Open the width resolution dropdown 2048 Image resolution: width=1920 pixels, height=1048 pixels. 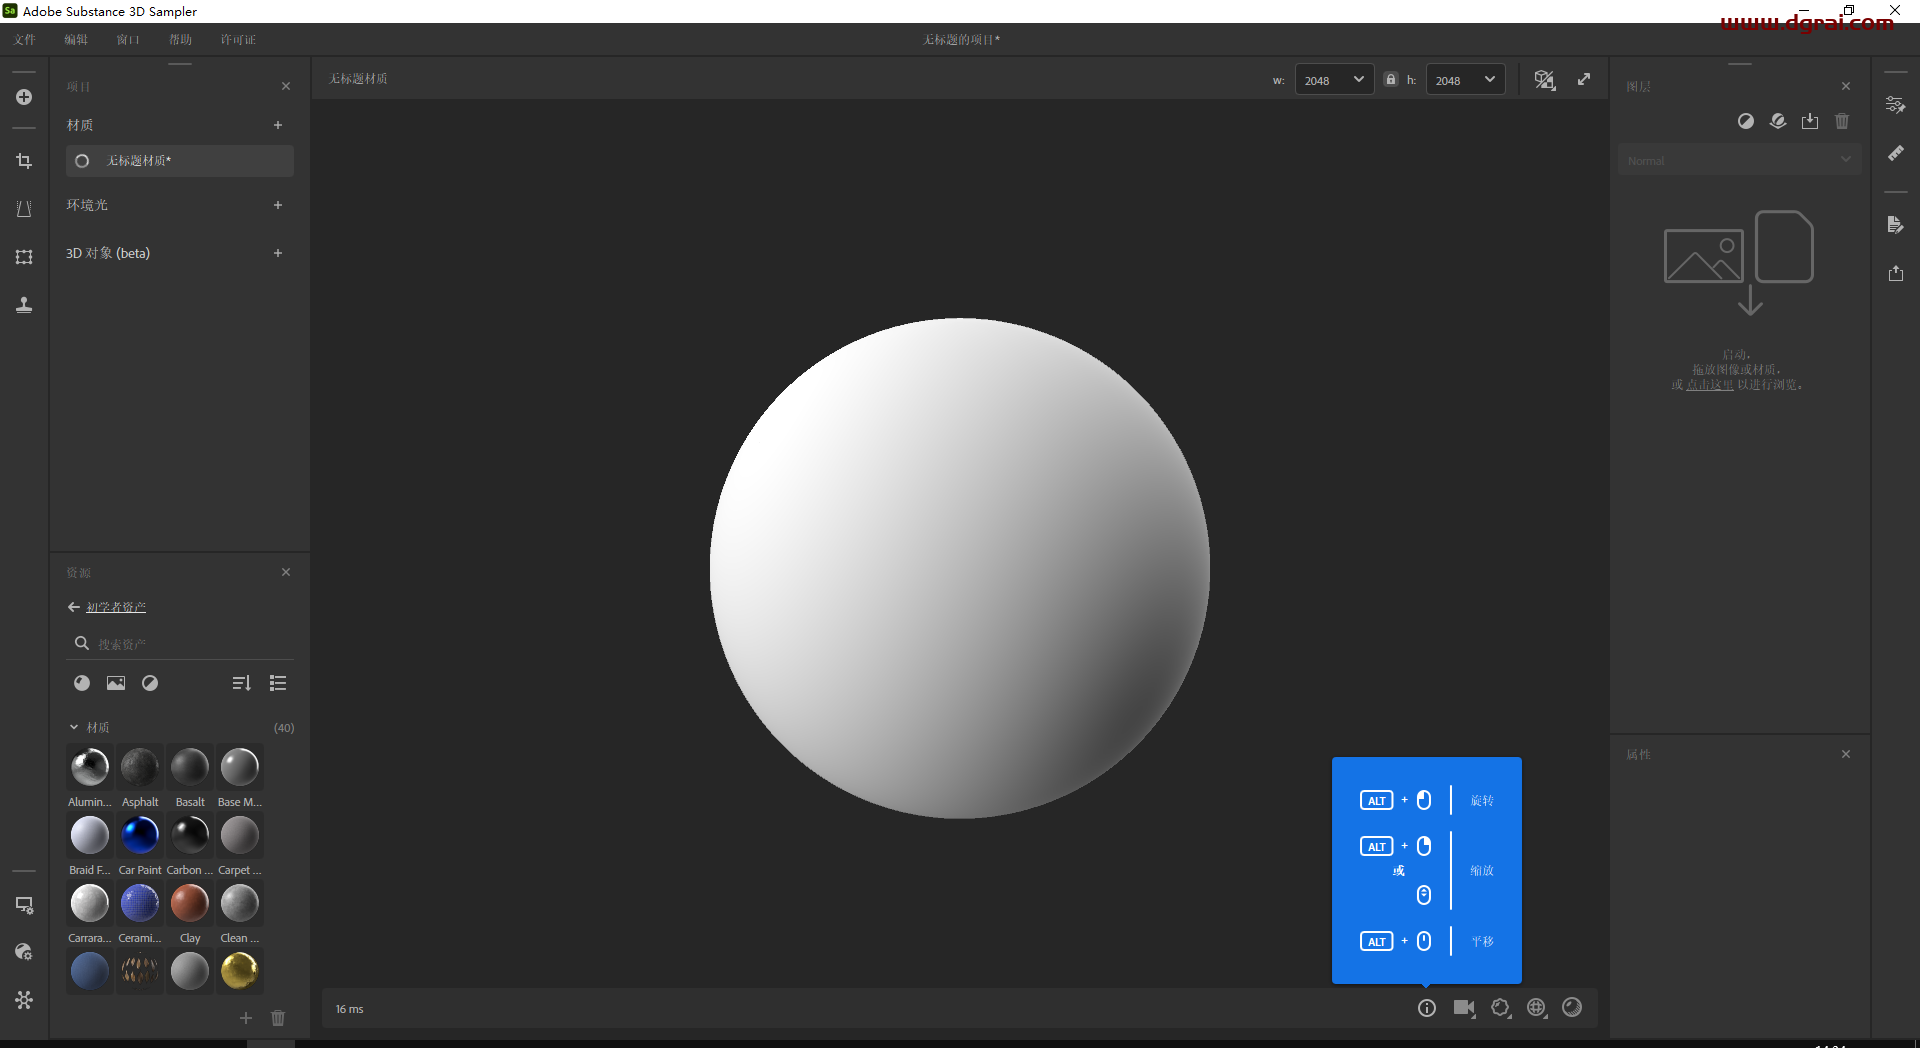1334,80
